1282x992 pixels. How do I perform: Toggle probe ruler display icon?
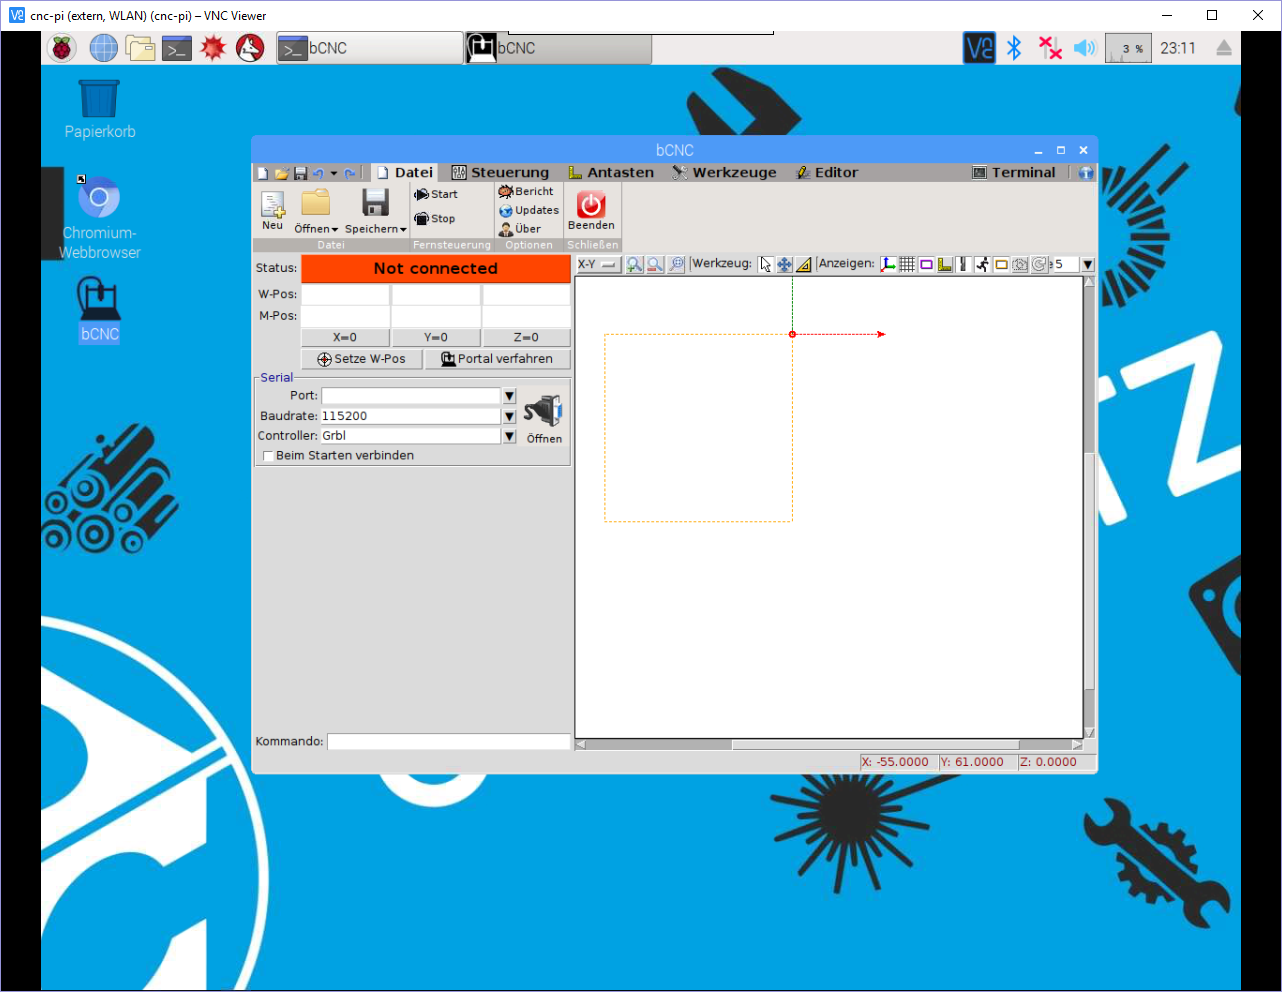coord(945,264)
